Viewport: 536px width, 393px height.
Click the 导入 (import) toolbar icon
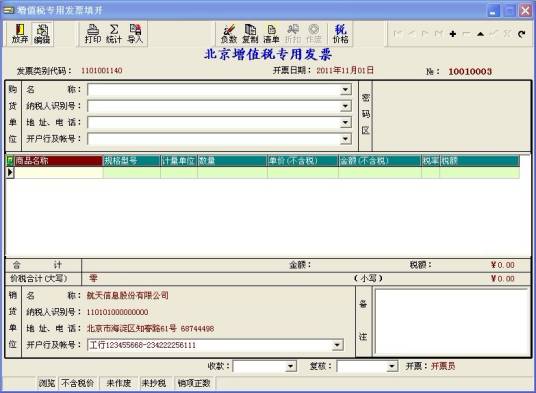point(135,34)
